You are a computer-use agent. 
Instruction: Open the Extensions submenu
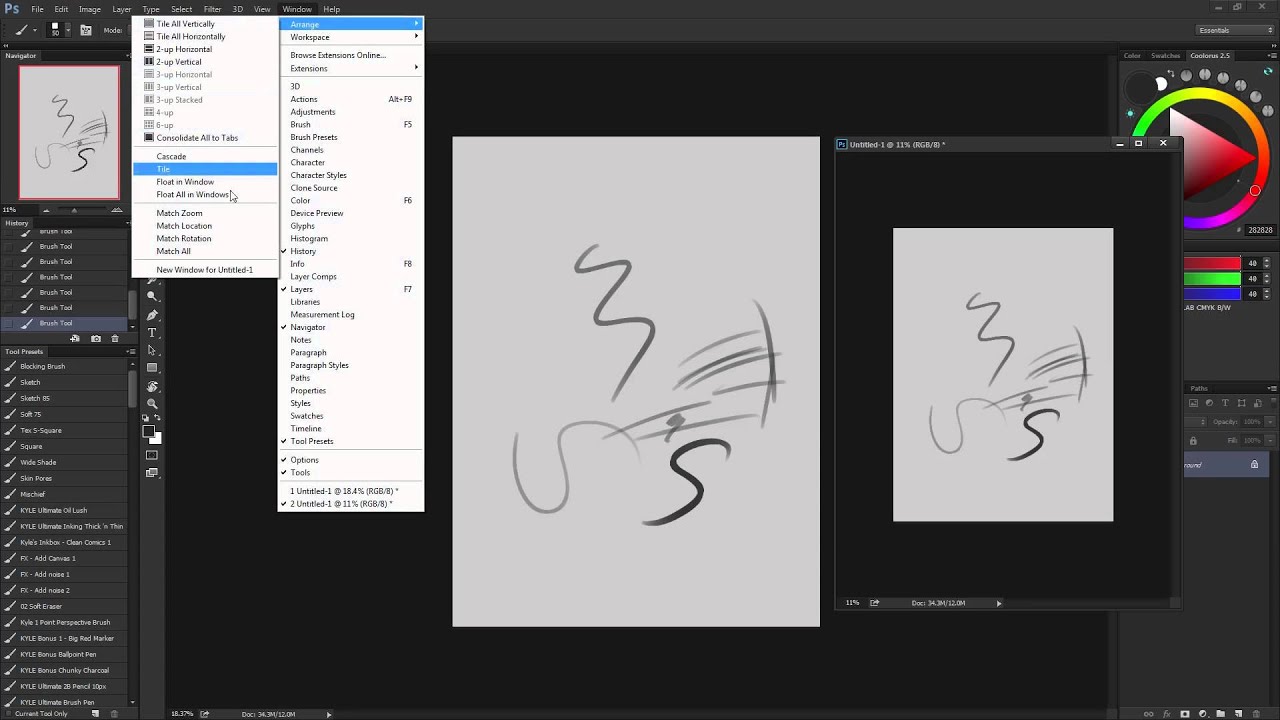[351, 69]
